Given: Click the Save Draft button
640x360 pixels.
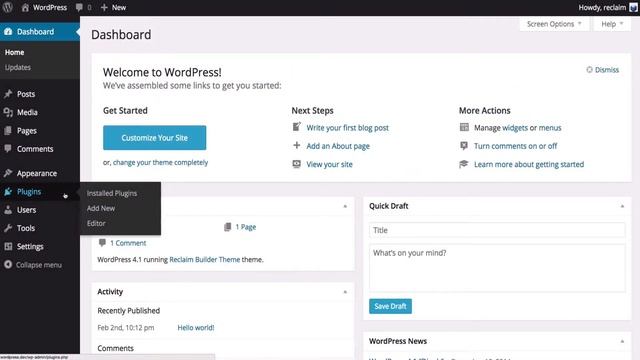Looking at the screenshot, I should (x=390, y=306).
